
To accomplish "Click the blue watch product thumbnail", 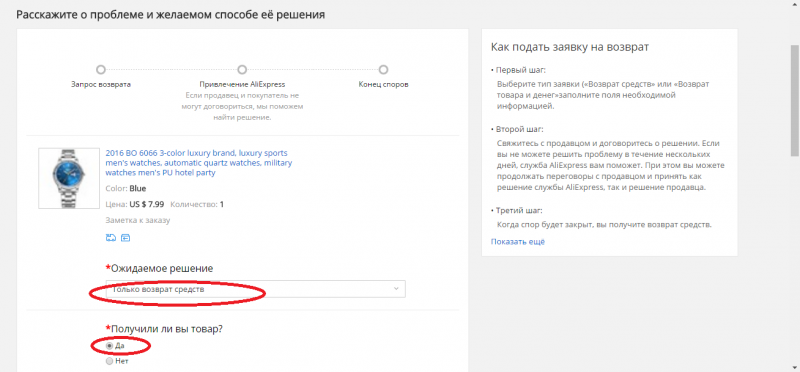I will [69, 179].
